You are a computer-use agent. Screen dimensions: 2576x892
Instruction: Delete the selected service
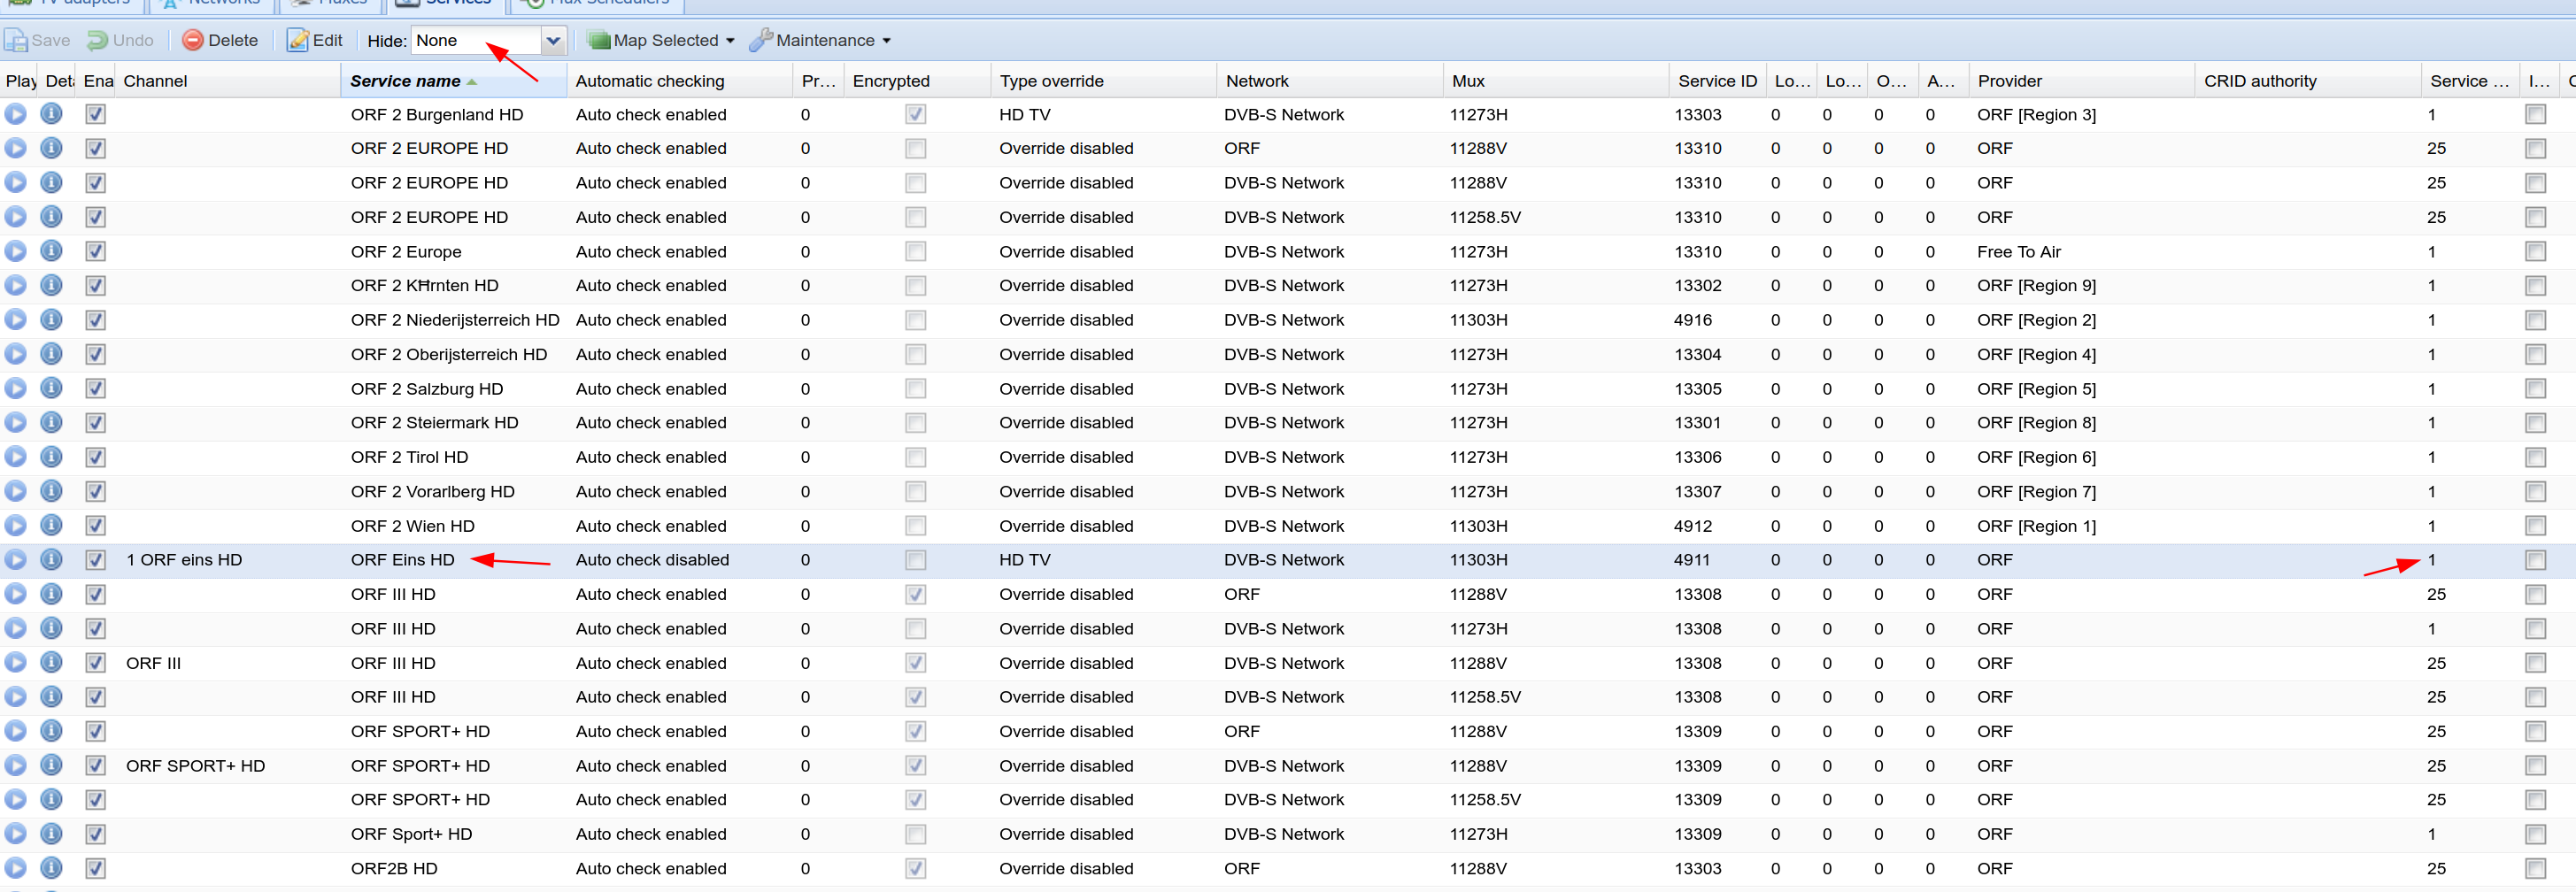(x=221, y=41)
